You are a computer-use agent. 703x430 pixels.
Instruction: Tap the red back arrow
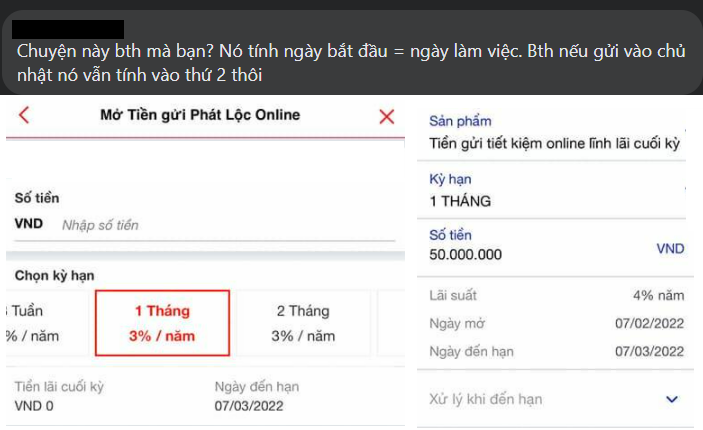[x=24, y=115]
